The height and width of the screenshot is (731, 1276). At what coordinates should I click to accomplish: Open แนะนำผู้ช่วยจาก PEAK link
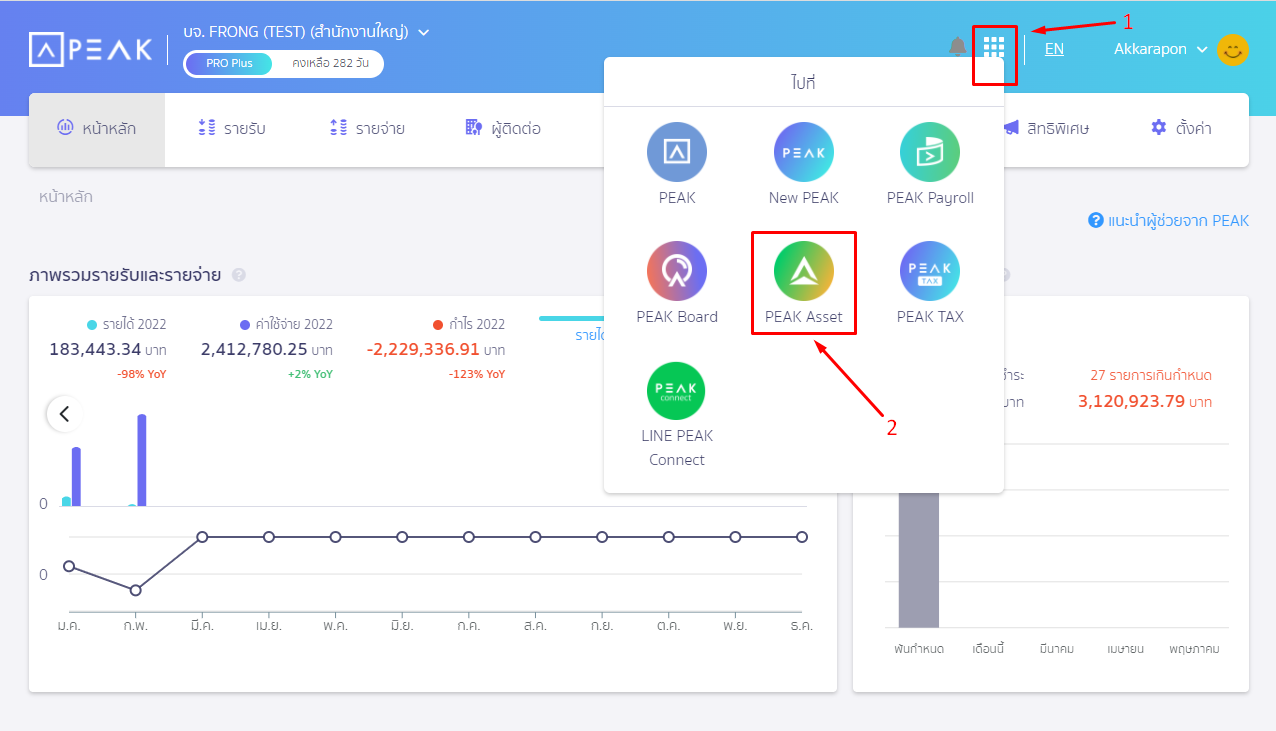(x=1178, y=220)
